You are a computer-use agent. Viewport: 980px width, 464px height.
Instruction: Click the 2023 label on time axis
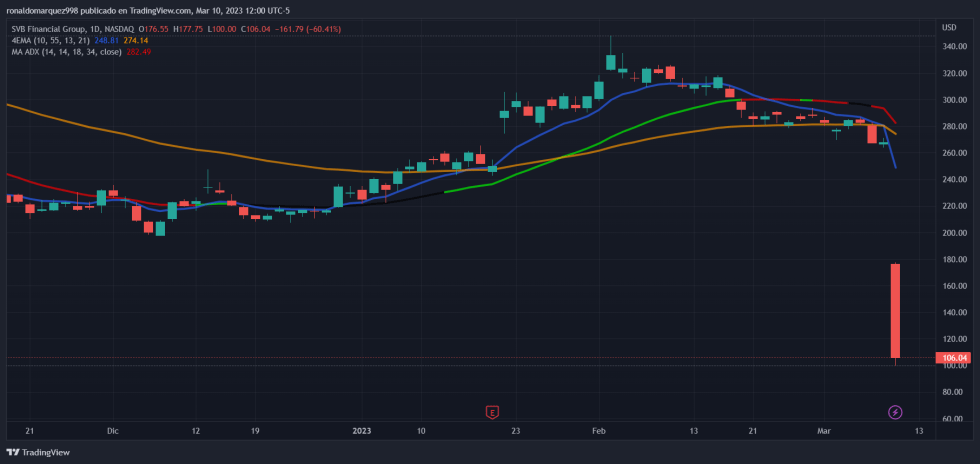pos(362,431)
